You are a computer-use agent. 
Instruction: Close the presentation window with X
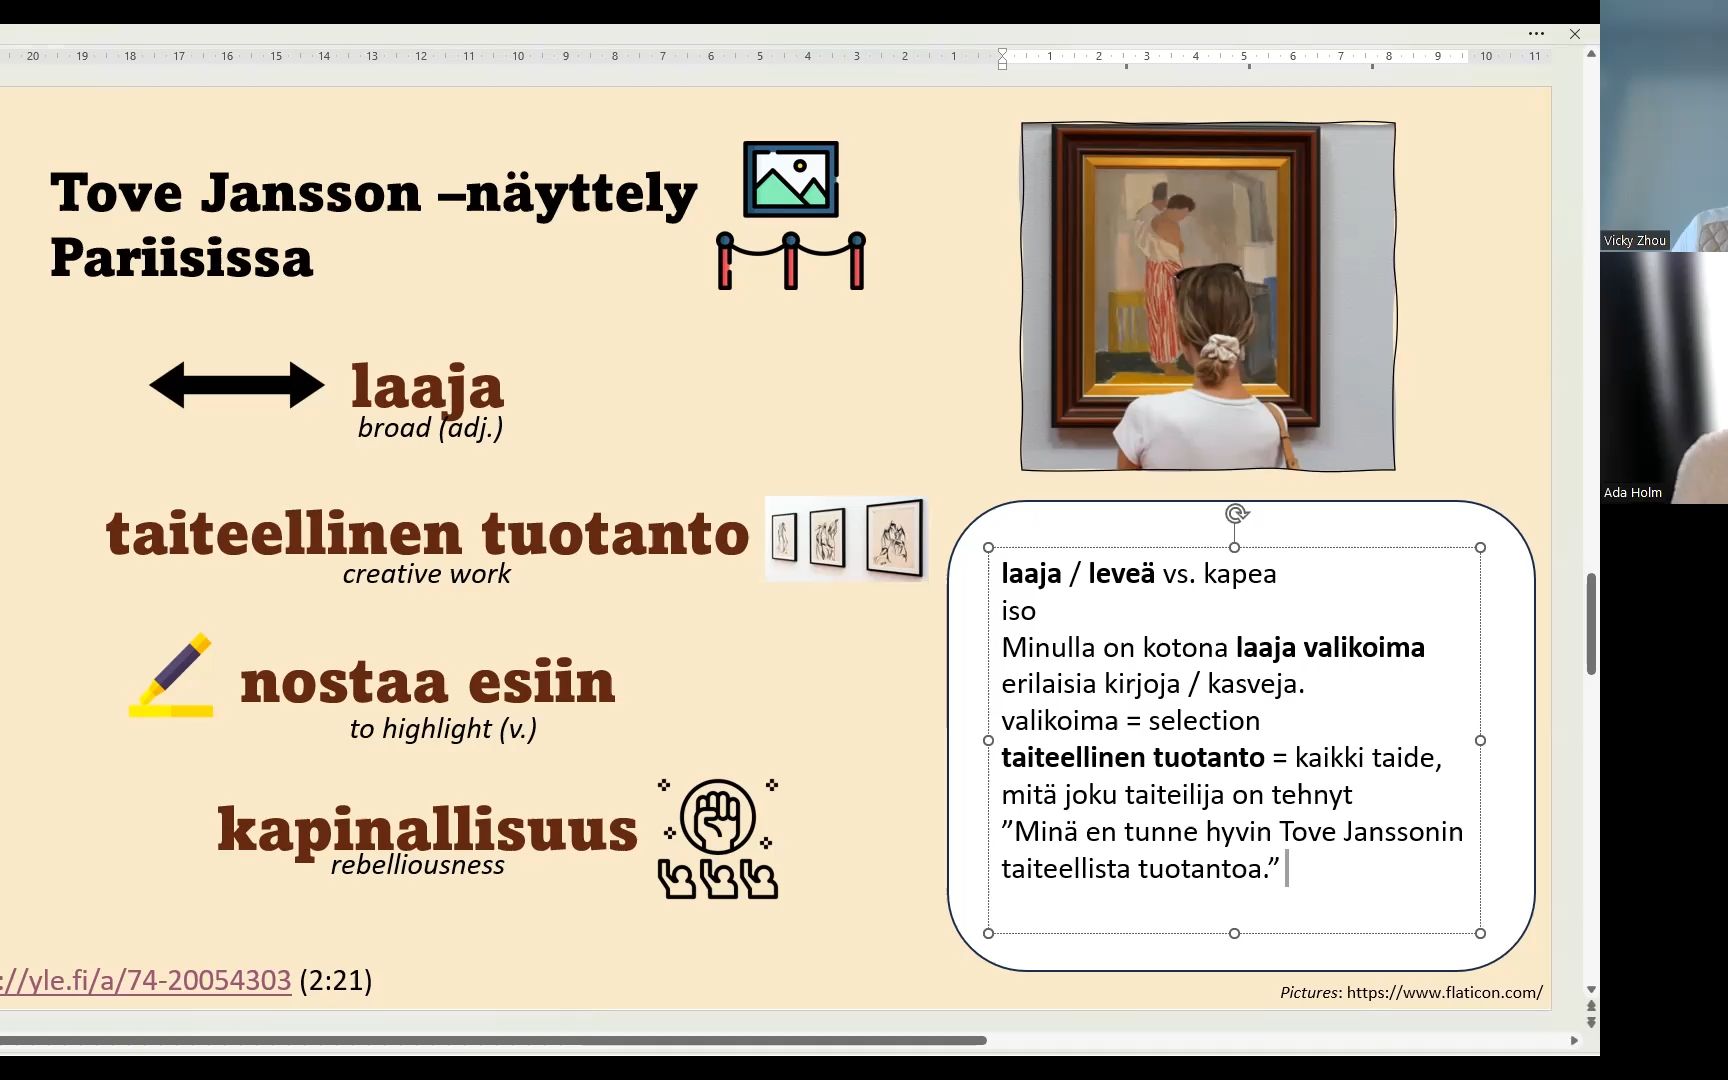coord(1575,34)
